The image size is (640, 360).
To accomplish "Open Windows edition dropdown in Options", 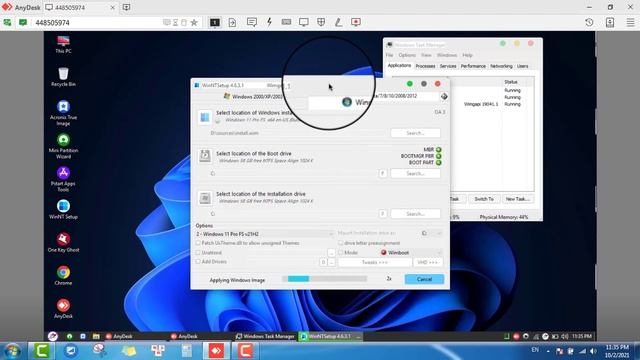I will tap(264, 234).
